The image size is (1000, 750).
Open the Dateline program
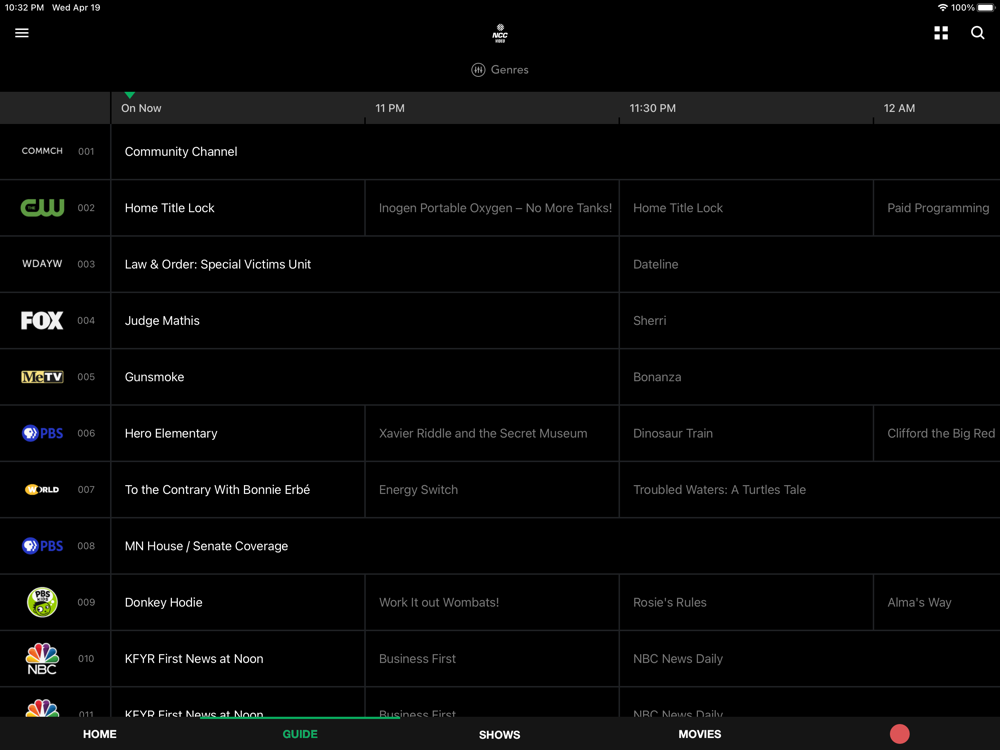(x=810, y=265)
